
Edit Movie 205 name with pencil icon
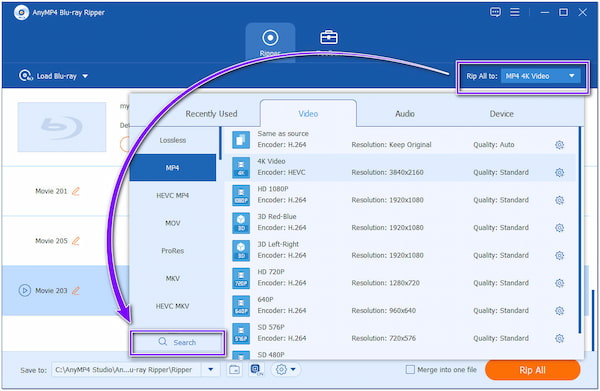76,241
